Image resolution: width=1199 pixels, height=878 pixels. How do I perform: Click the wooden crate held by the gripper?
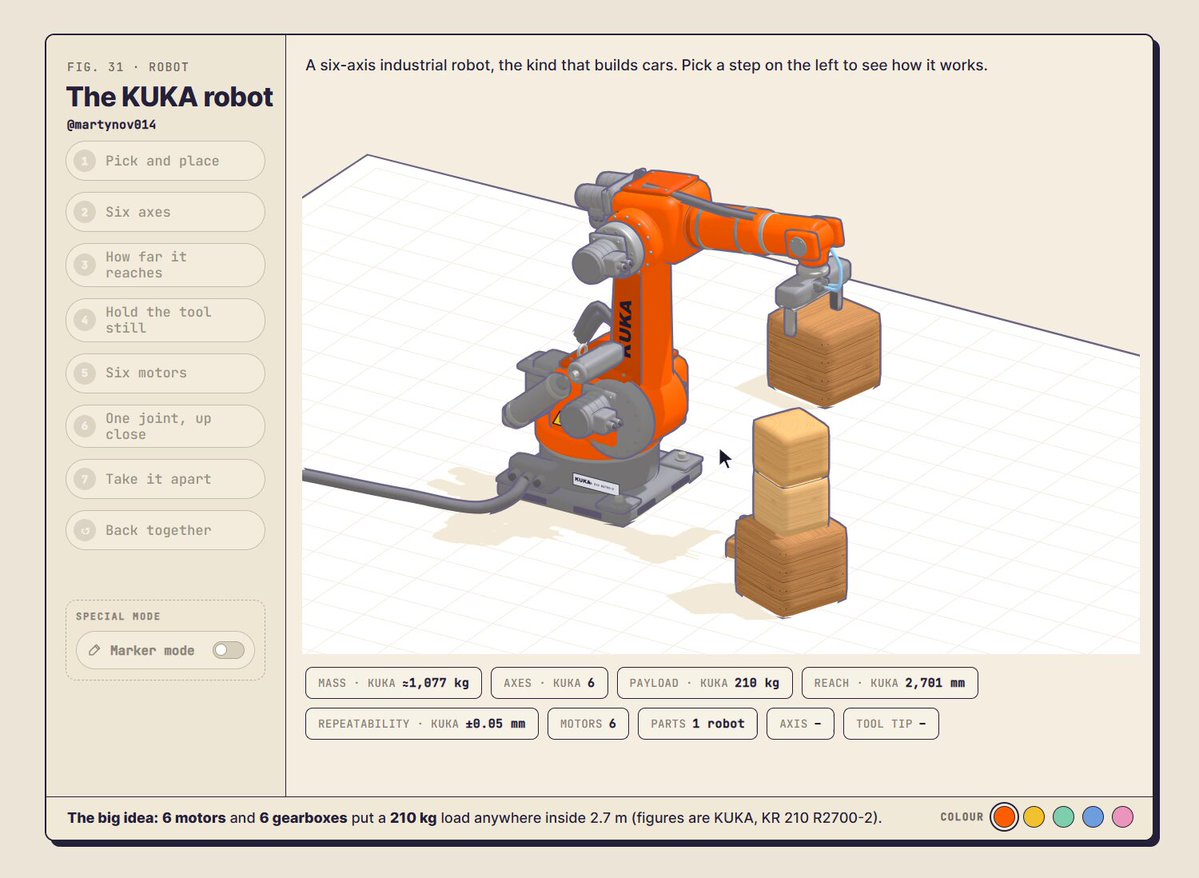coord(824,352)
